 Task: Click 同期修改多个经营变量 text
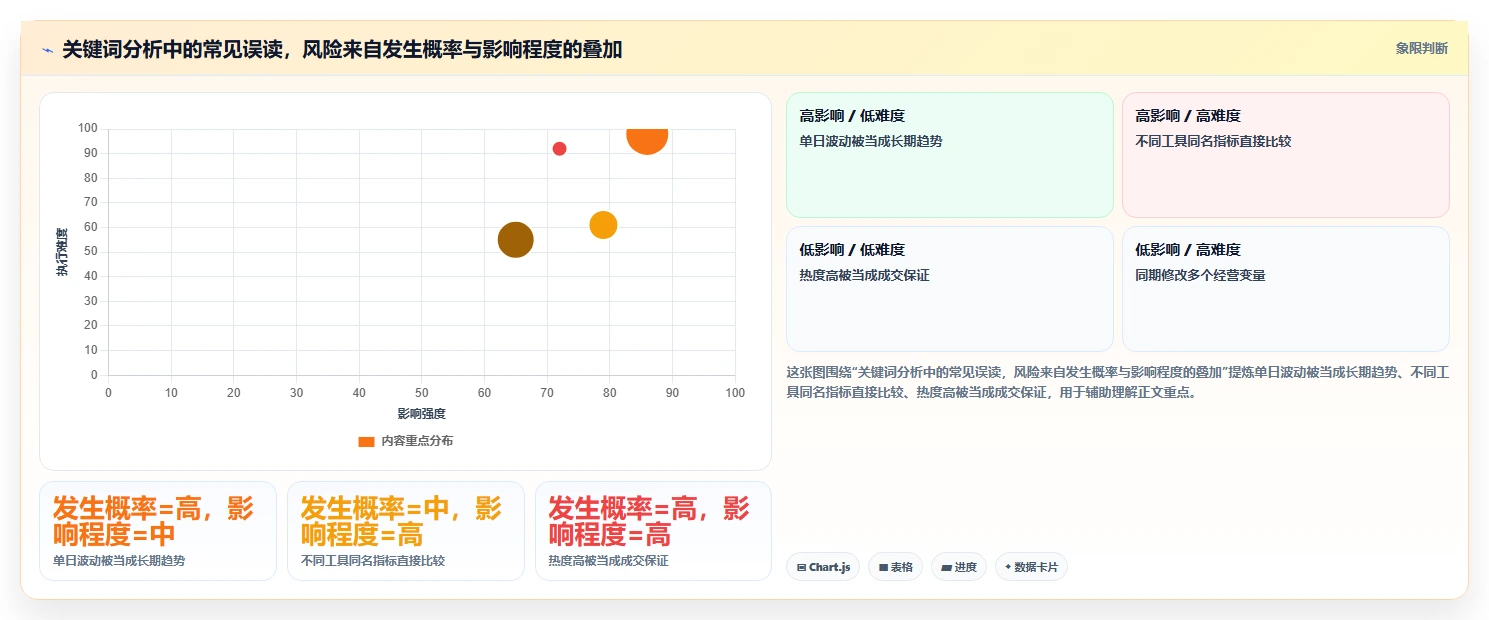pyautogui.click(x=1200, y=275)
